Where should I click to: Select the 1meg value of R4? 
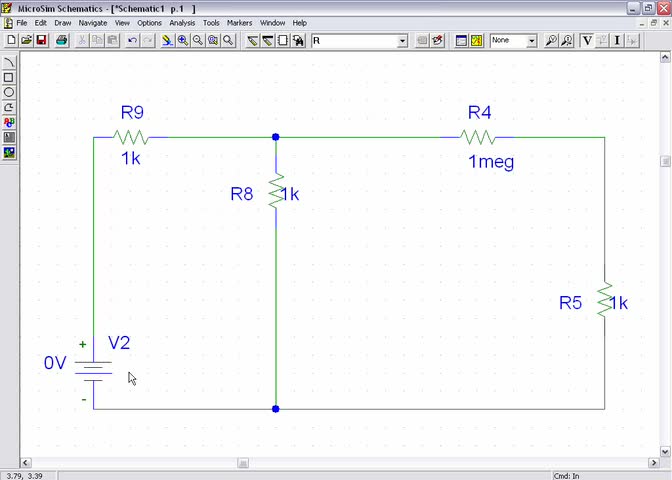[491, 162]
